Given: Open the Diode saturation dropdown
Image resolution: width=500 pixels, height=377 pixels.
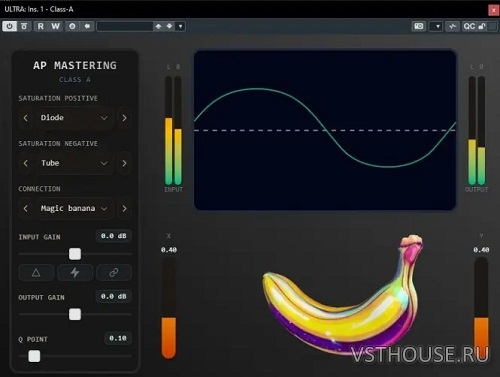Looking at the screenshot, I should click(x=74, y=118).
